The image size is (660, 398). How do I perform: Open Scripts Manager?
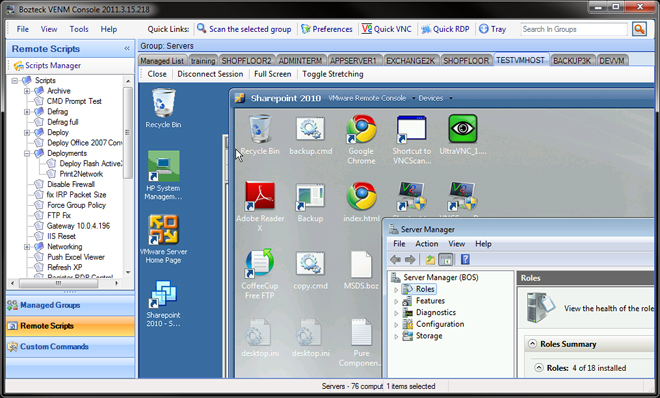(48, 65)
